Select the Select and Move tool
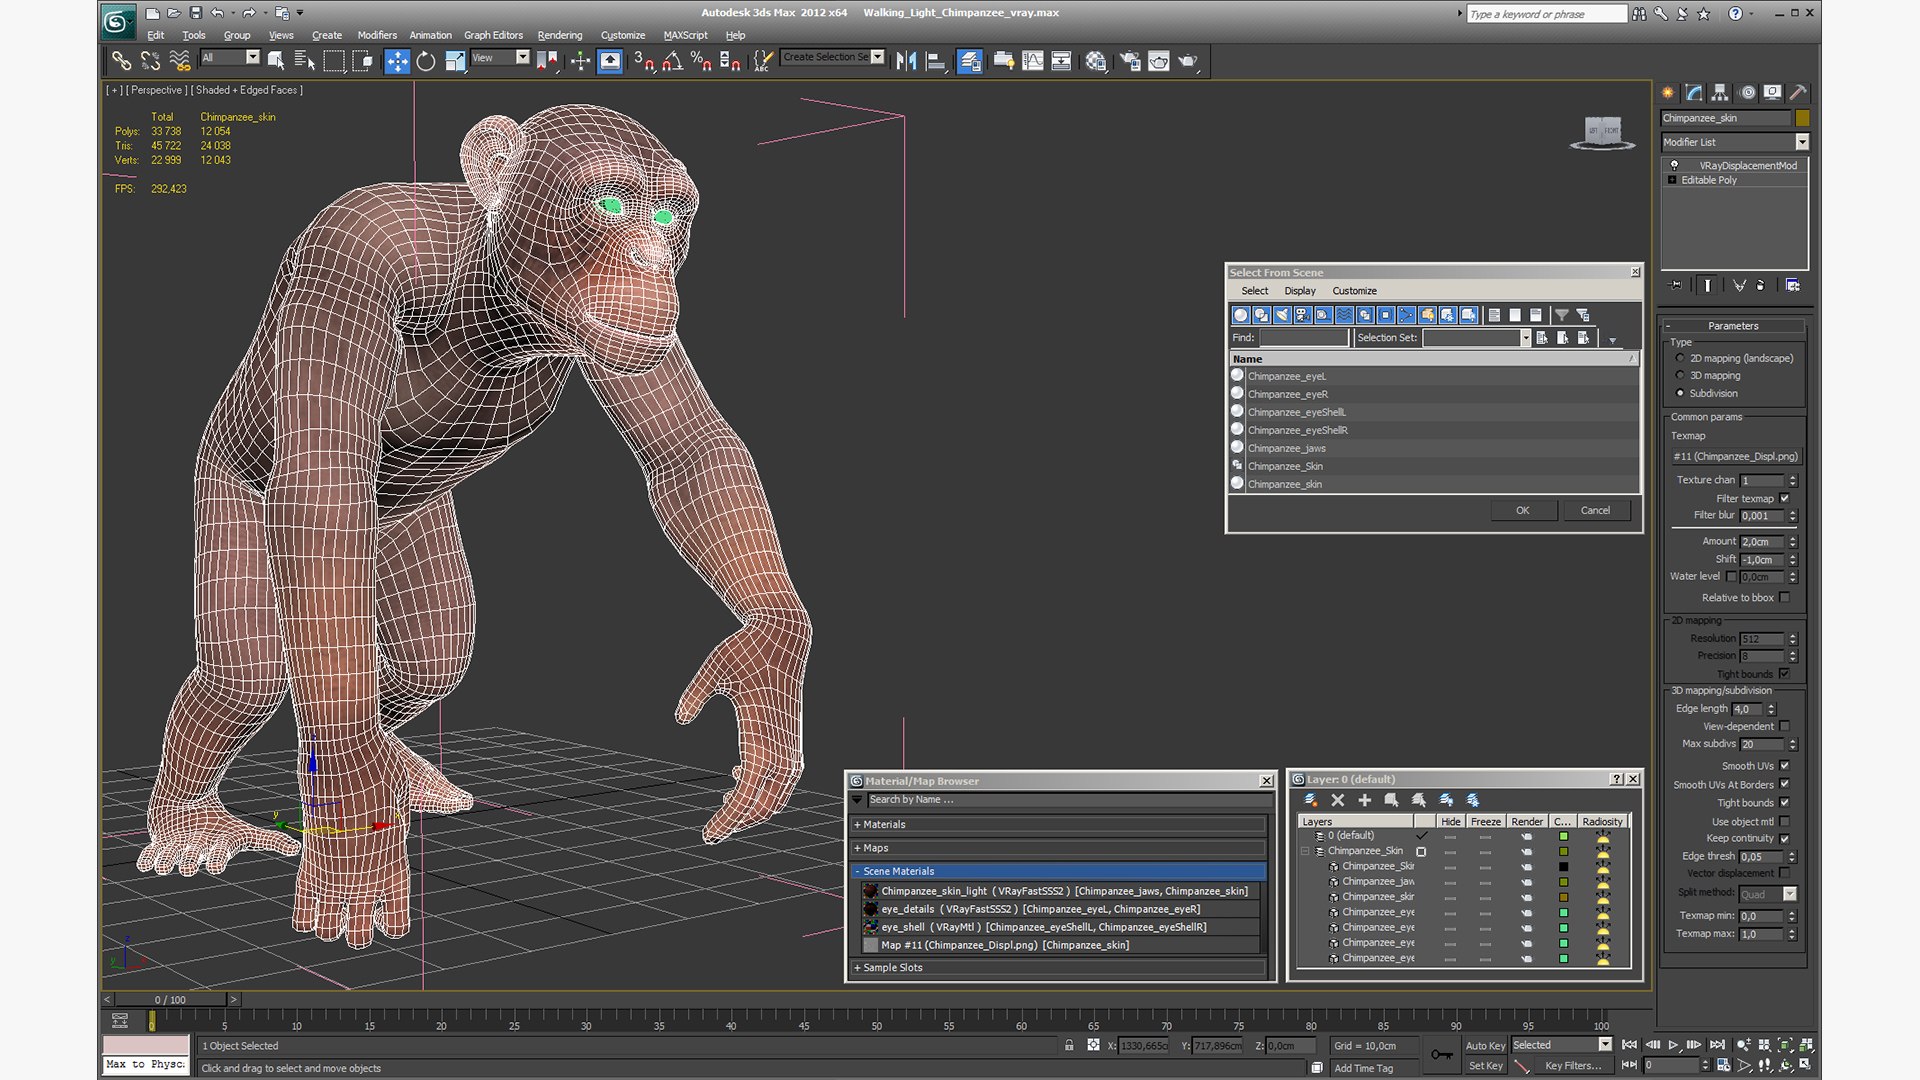Screen dimensions: 1920x1080 click(397, 62)
